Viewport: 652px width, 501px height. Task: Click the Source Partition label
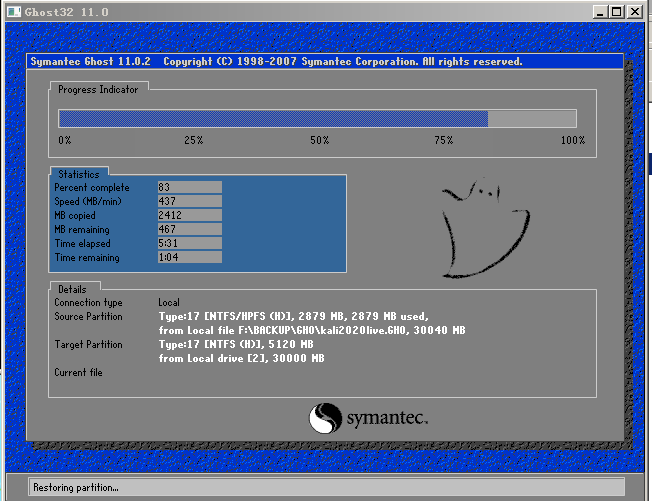pyautogui.click(x=88, y=316)
